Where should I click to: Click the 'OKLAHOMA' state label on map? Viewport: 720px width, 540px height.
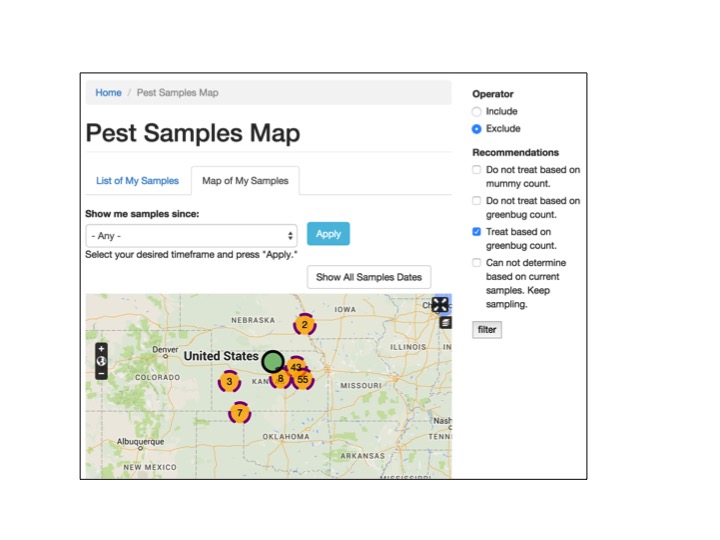pos(286,437)
